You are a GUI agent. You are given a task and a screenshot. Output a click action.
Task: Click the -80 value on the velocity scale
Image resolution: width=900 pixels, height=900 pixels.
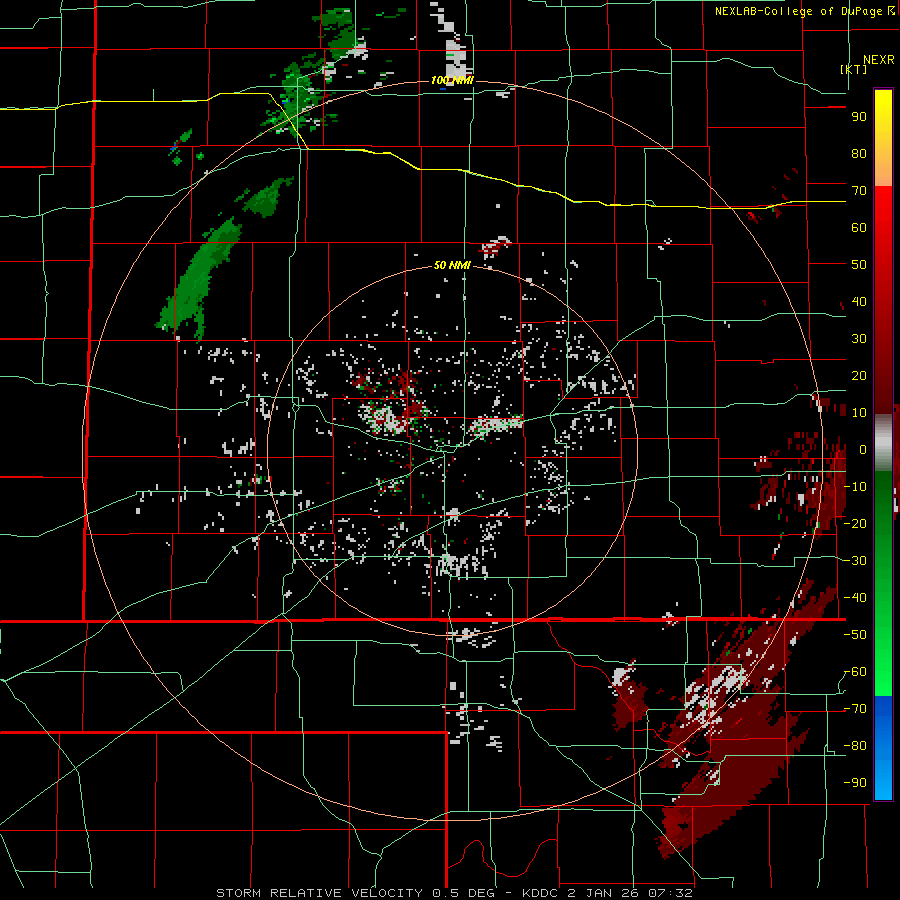coord(855,746)
